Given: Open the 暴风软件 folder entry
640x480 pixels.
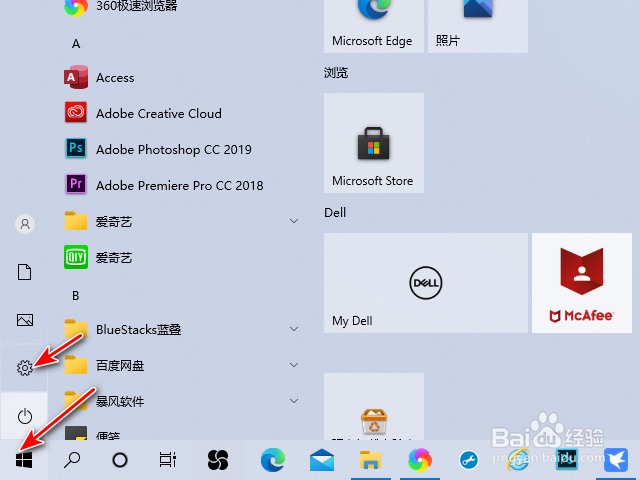Looking at the screenshot, I should coord(182,400).
